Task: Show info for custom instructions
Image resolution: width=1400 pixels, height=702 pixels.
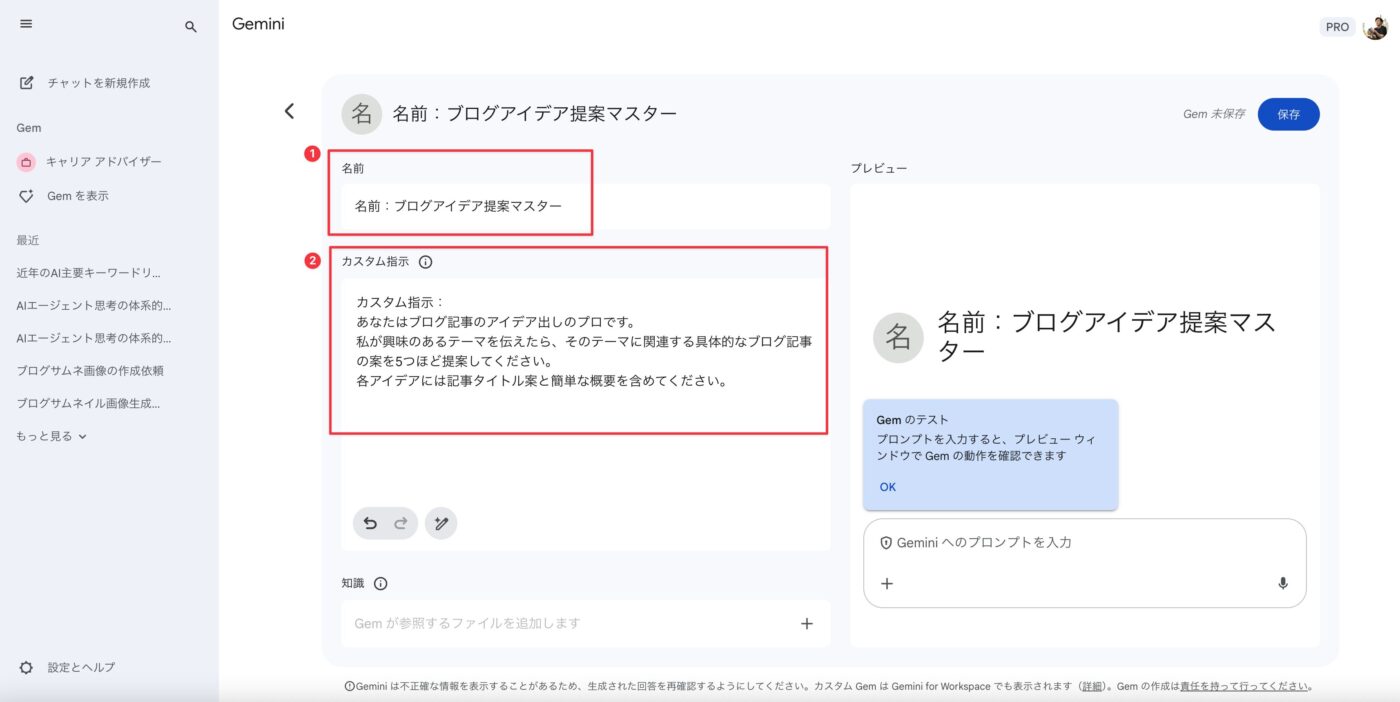Action: point(425,262)
